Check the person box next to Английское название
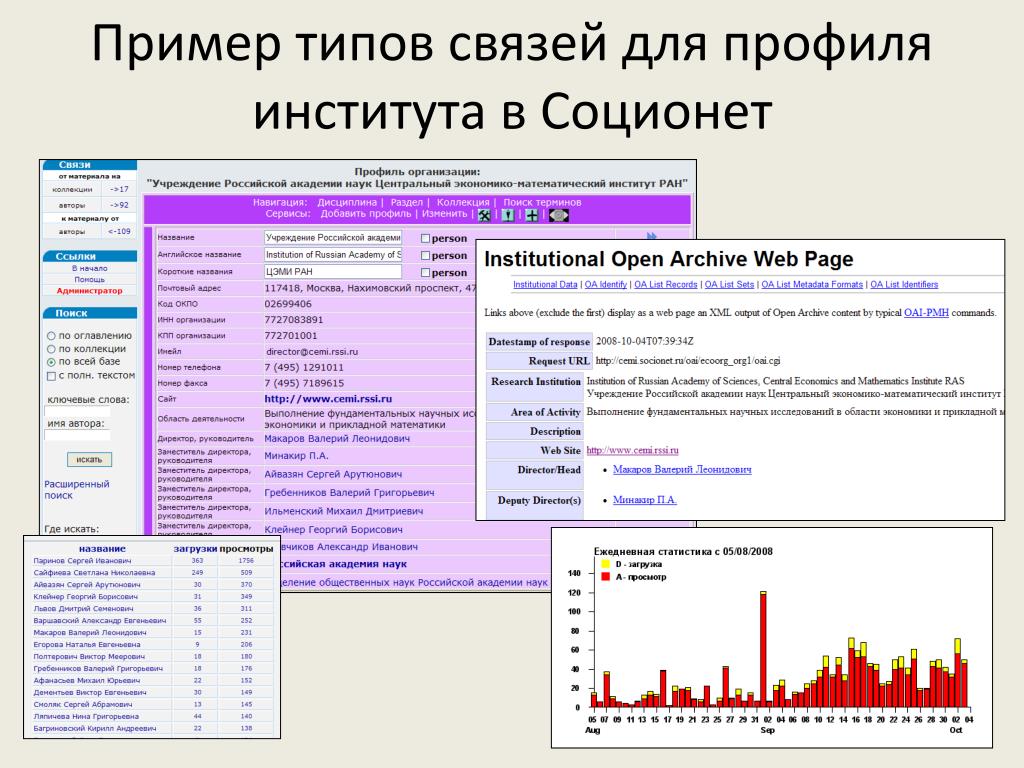This screenshot has height=768, width=1024. click(x=425, y=255)
